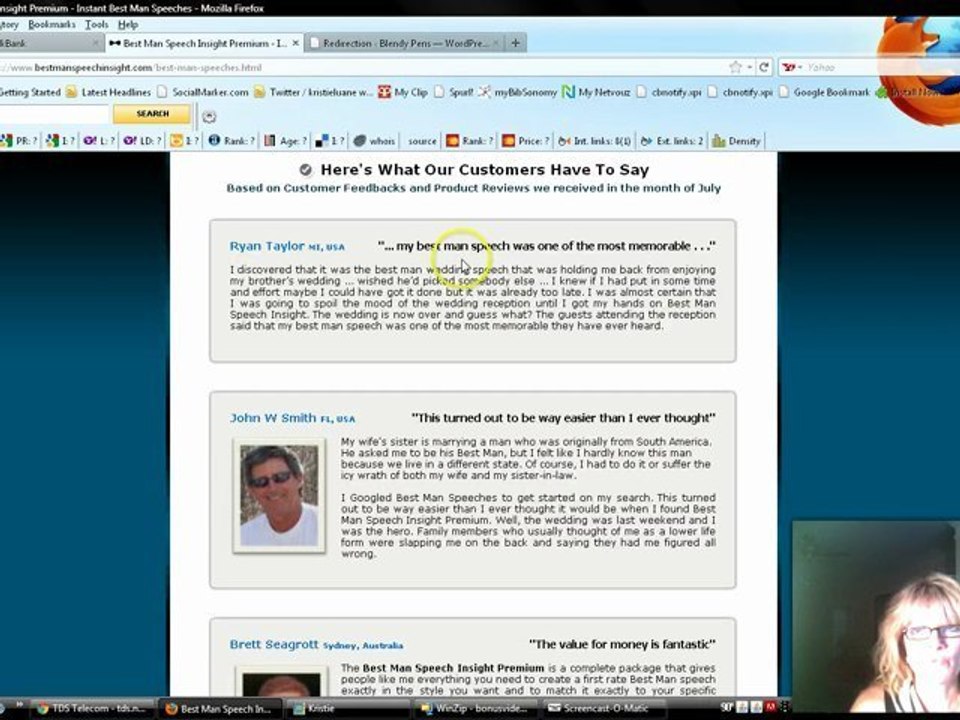This screenshot has height=720, width=960.
Task: Open a new tab with the plus button
Action: (x=516, y=43)
